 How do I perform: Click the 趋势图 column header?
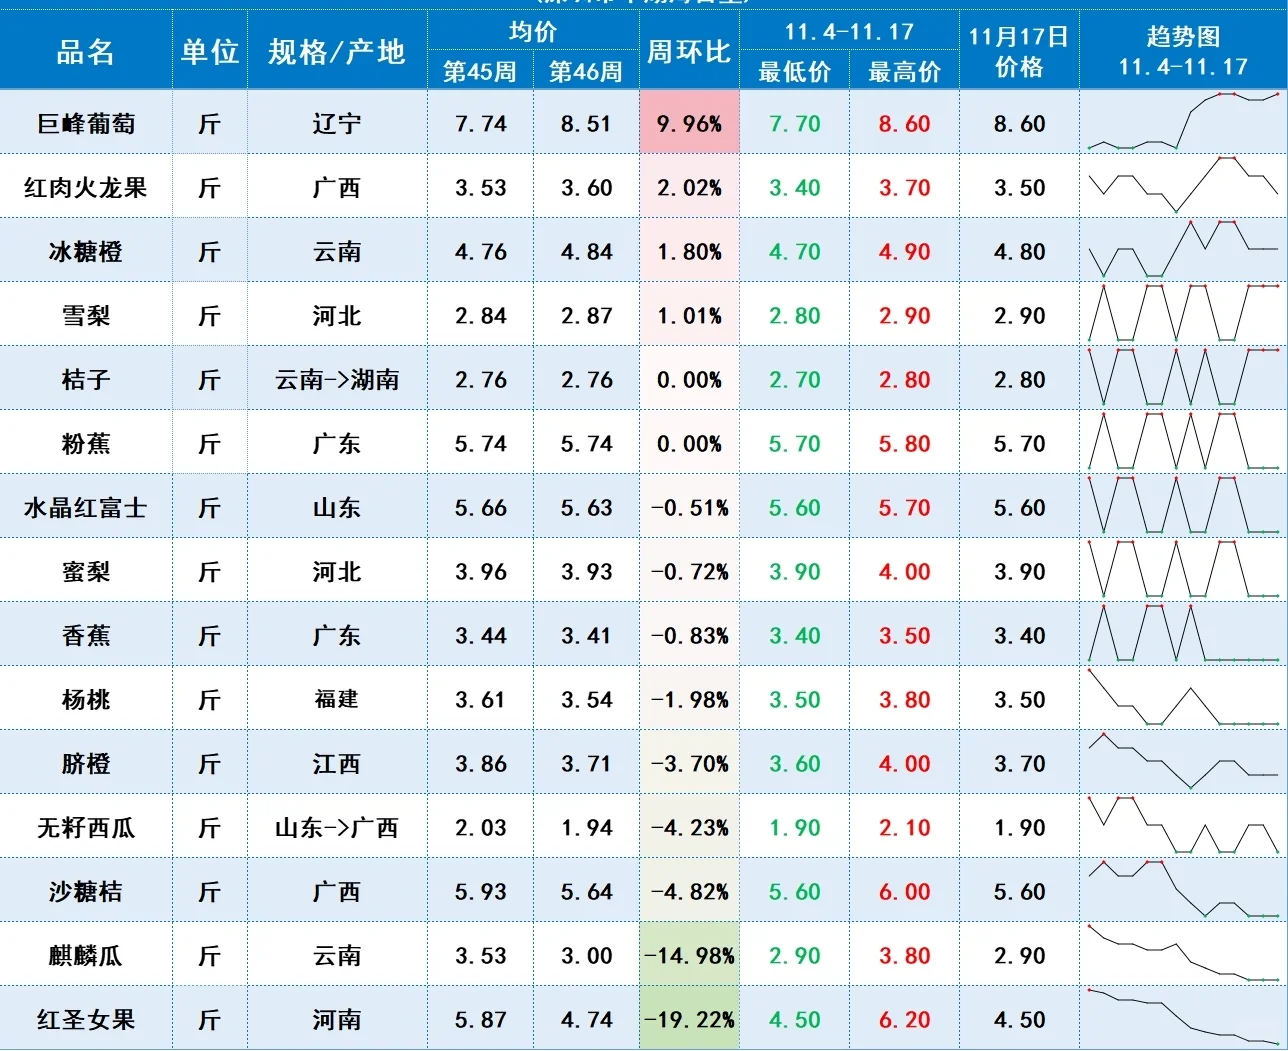point(1183,52)
